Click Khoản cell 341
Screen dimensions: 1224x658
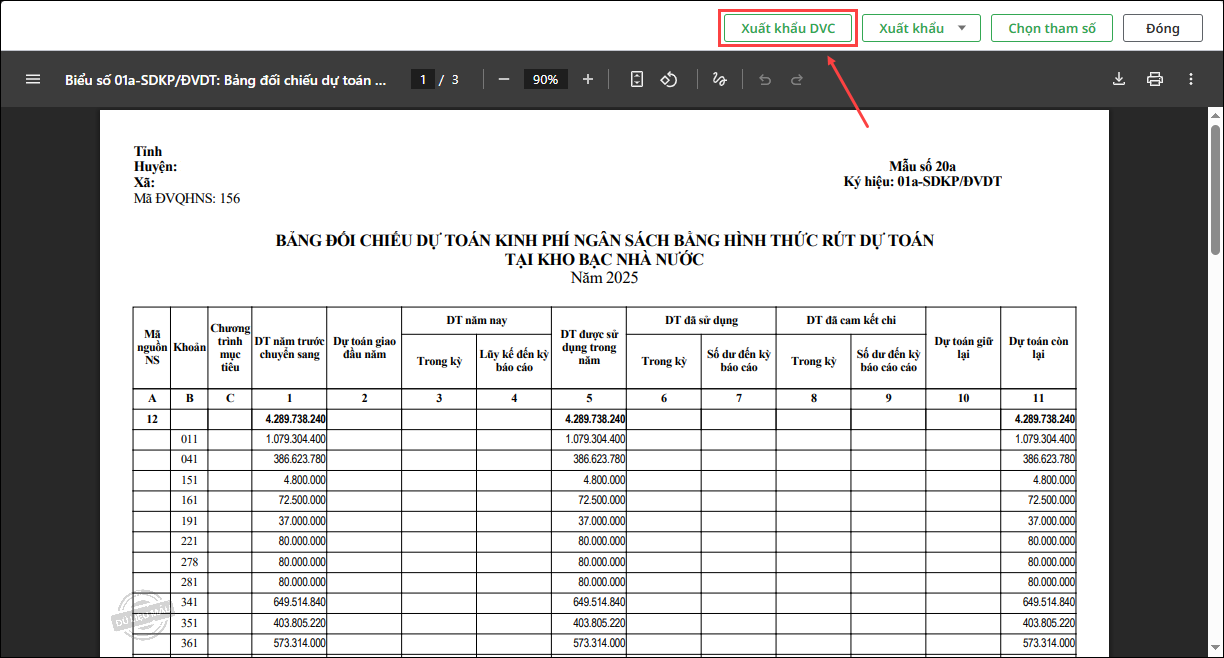pyautogui.click(x=189, y=602)
